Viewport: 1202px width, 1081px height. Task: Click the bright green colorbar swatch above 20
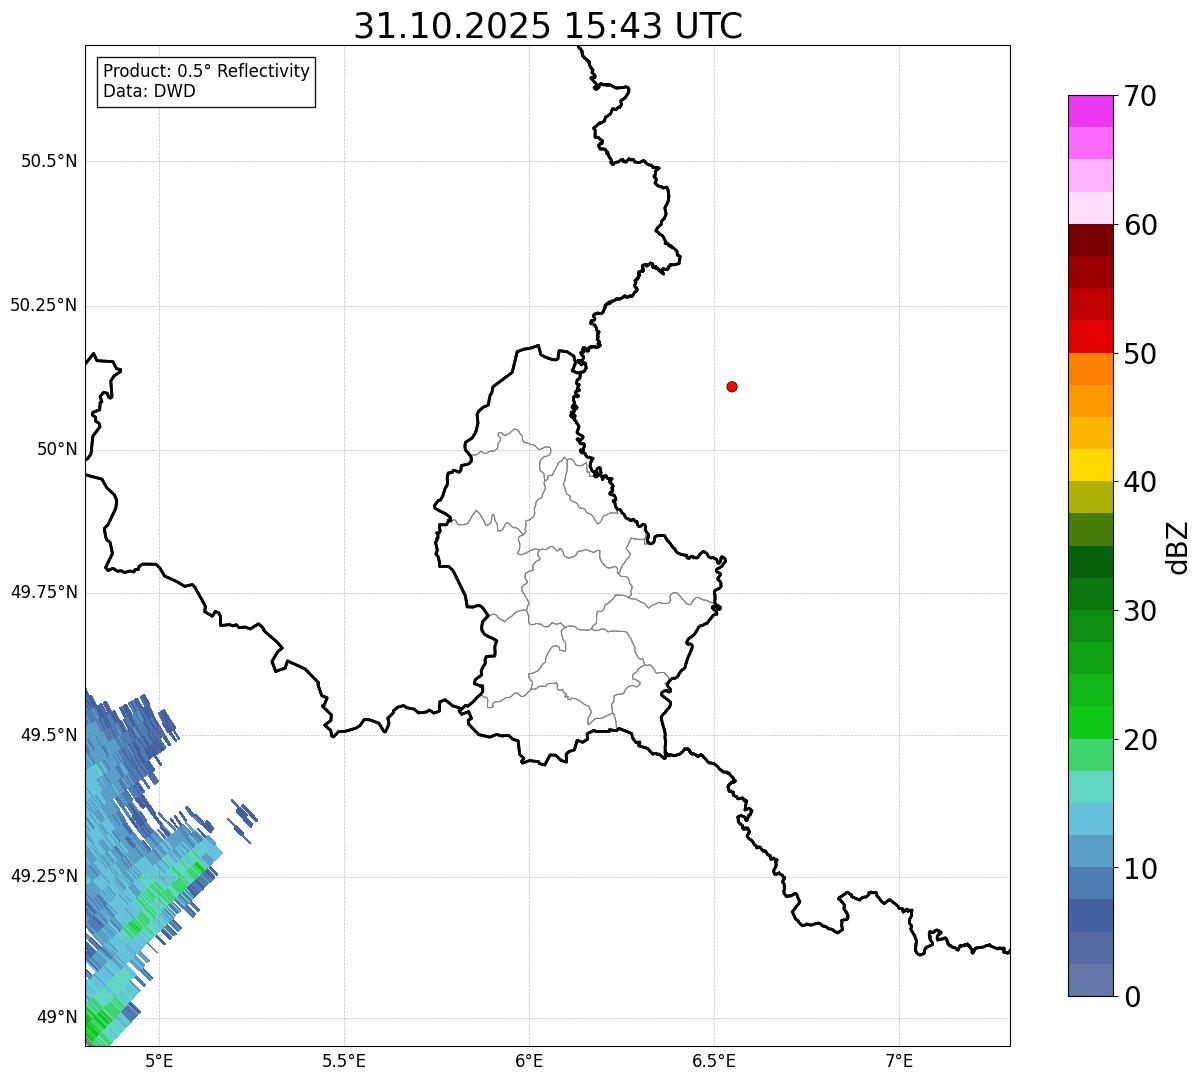click(1090, 722)
